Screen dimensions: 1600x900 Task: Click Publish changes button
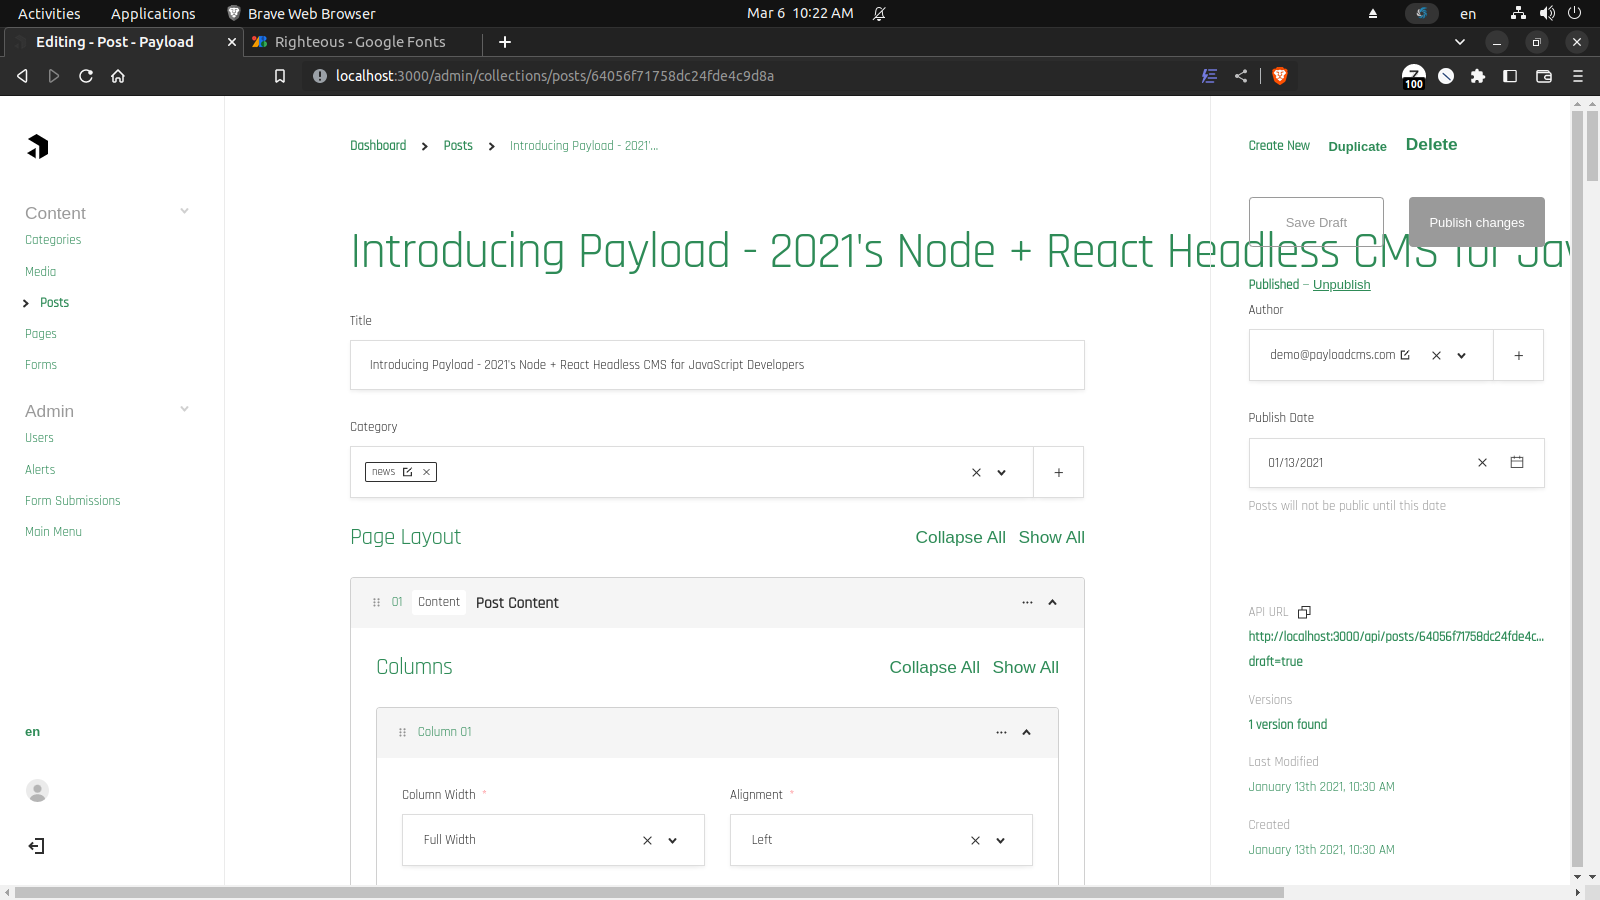click(x=1477, y=222)
